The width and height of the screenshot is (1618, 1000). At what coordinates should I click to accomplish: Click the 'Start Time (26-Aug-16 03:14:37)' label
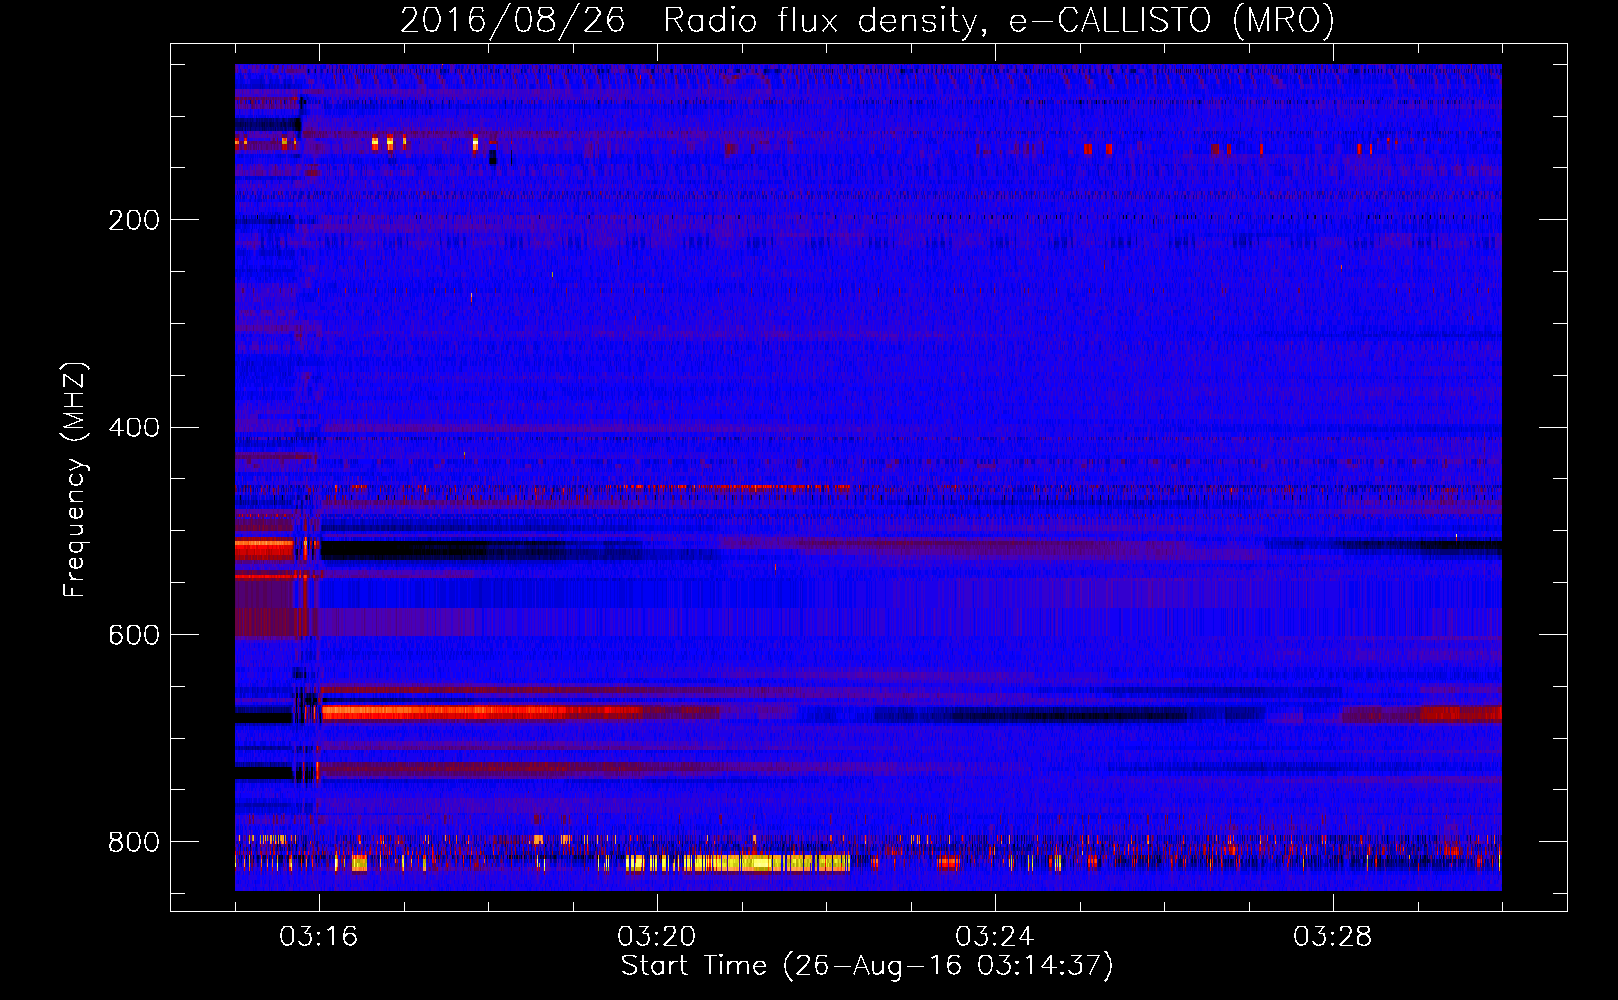867,965
